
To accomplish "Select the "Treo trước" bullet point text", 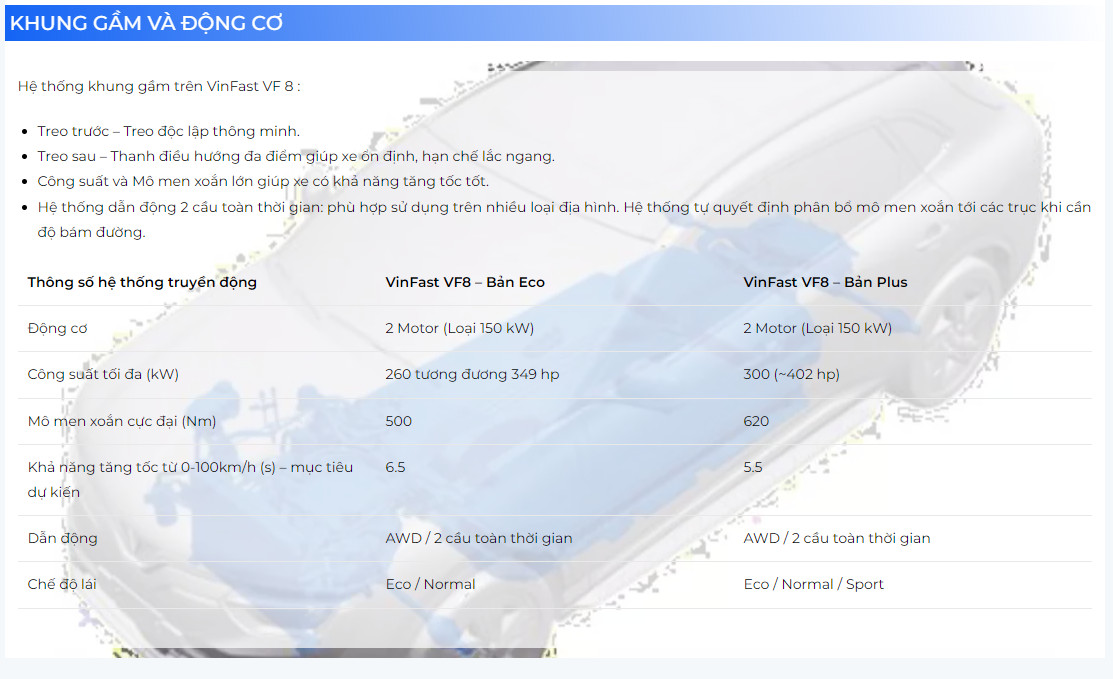I will (168, 131).
